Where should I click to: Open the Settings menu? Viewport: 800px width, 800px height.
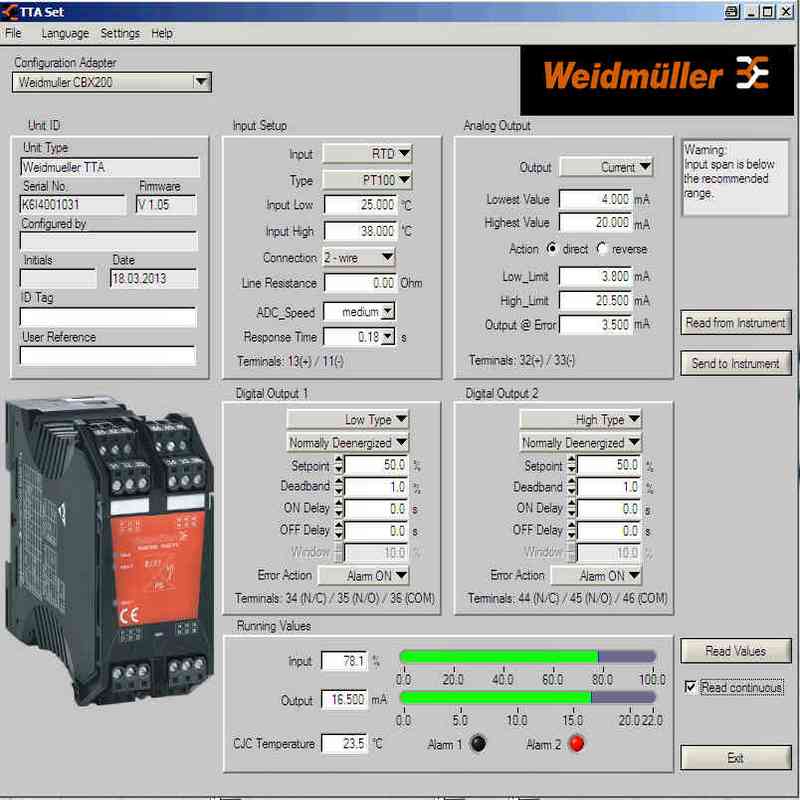(x=120, y=33)
